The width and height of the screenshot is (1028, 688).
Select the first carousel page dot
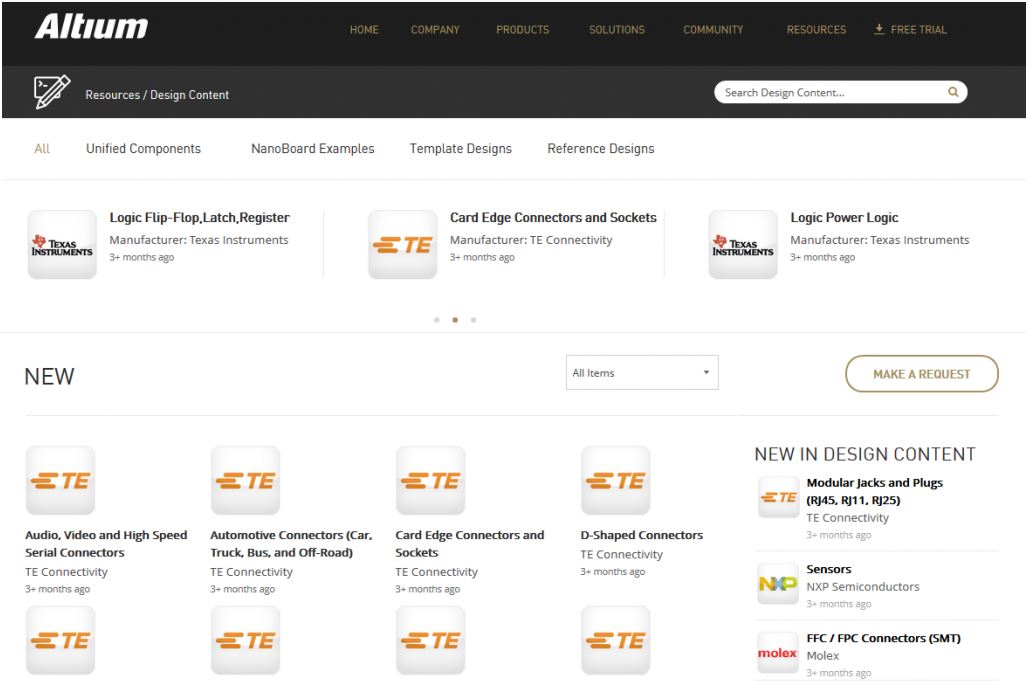(x=437, y=320)
